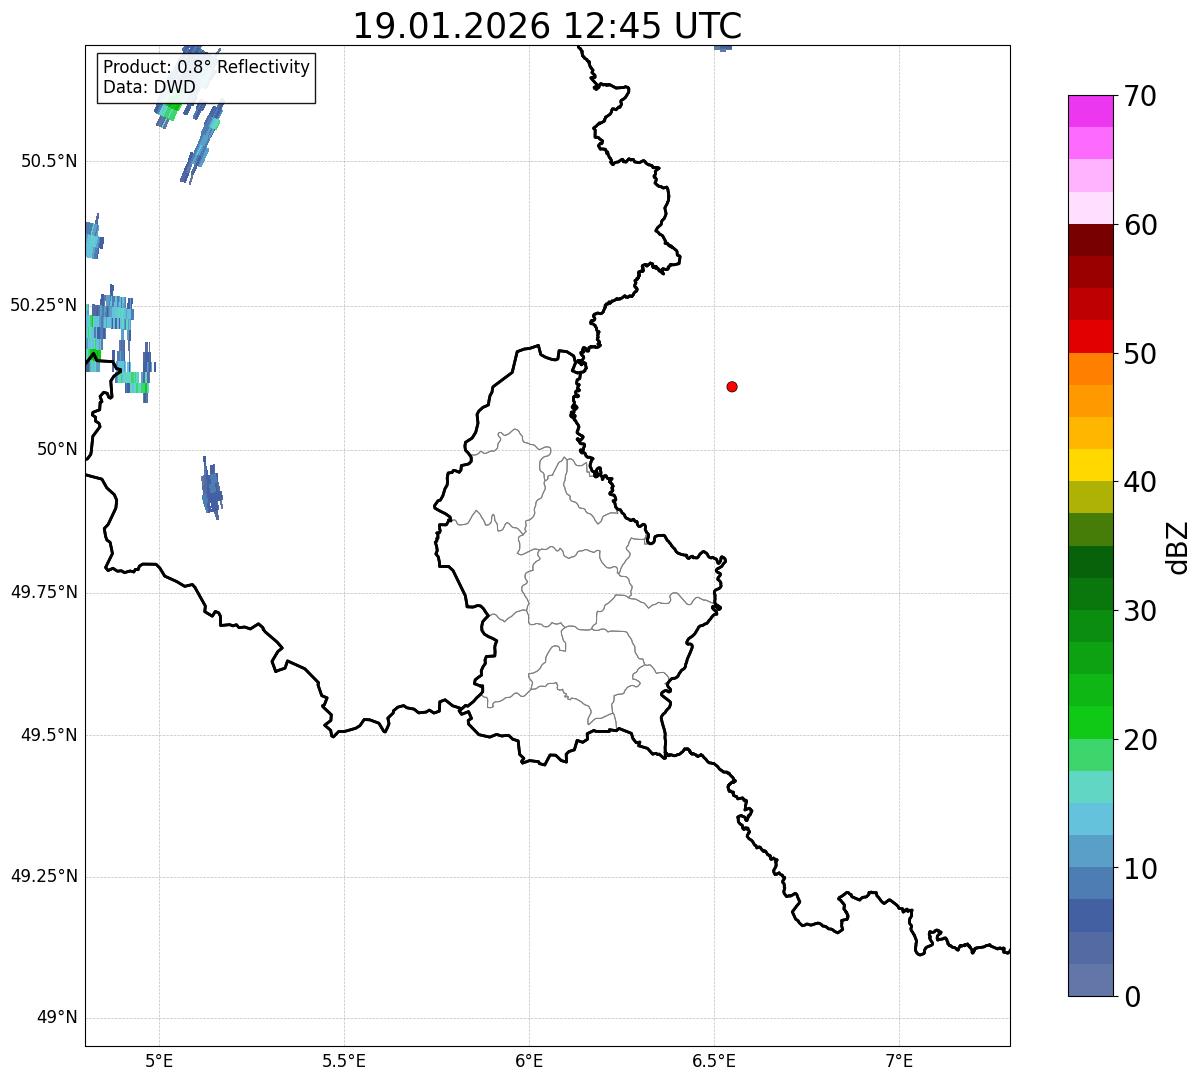Click the red station marker dot
The height and width of the screenshot is (1081, 1202).
tap(732, 386)
